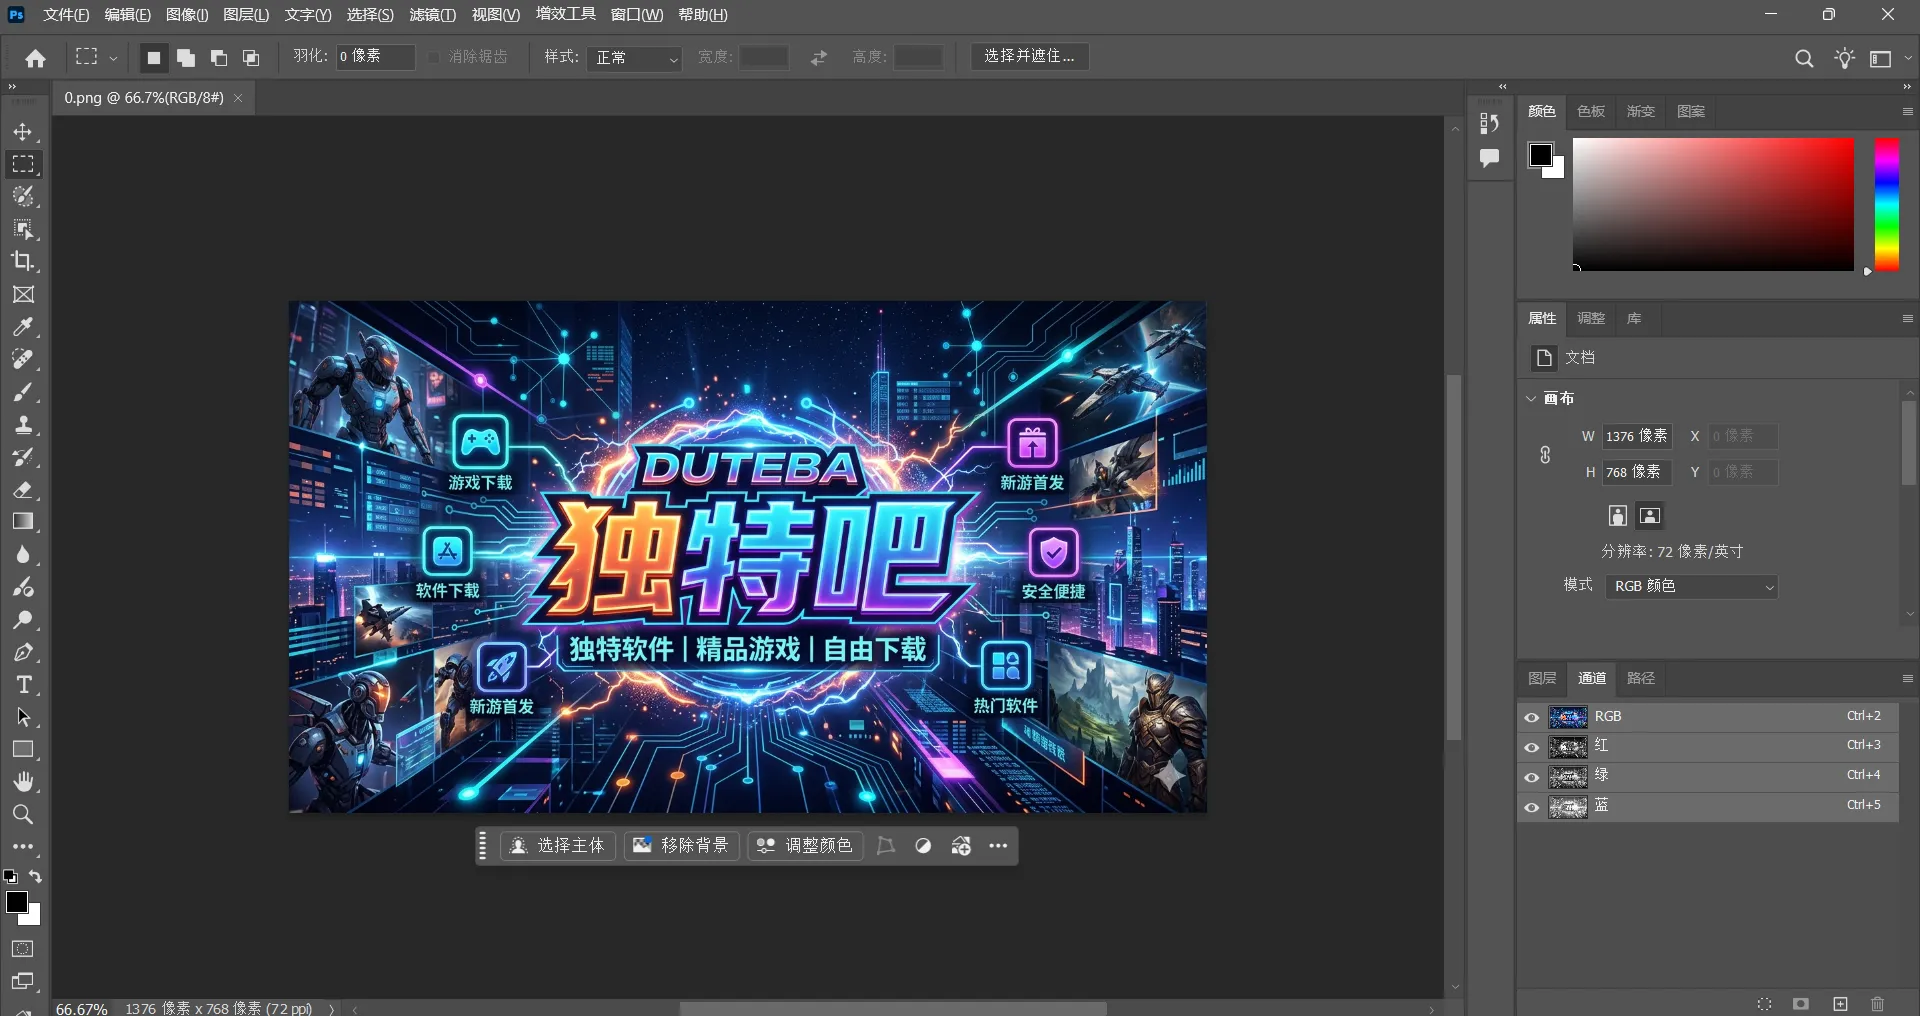The image size is (1920, 1016).
Task: Open the 滤镜 menu
Action: pyautogui.click(x=432, y=14)
